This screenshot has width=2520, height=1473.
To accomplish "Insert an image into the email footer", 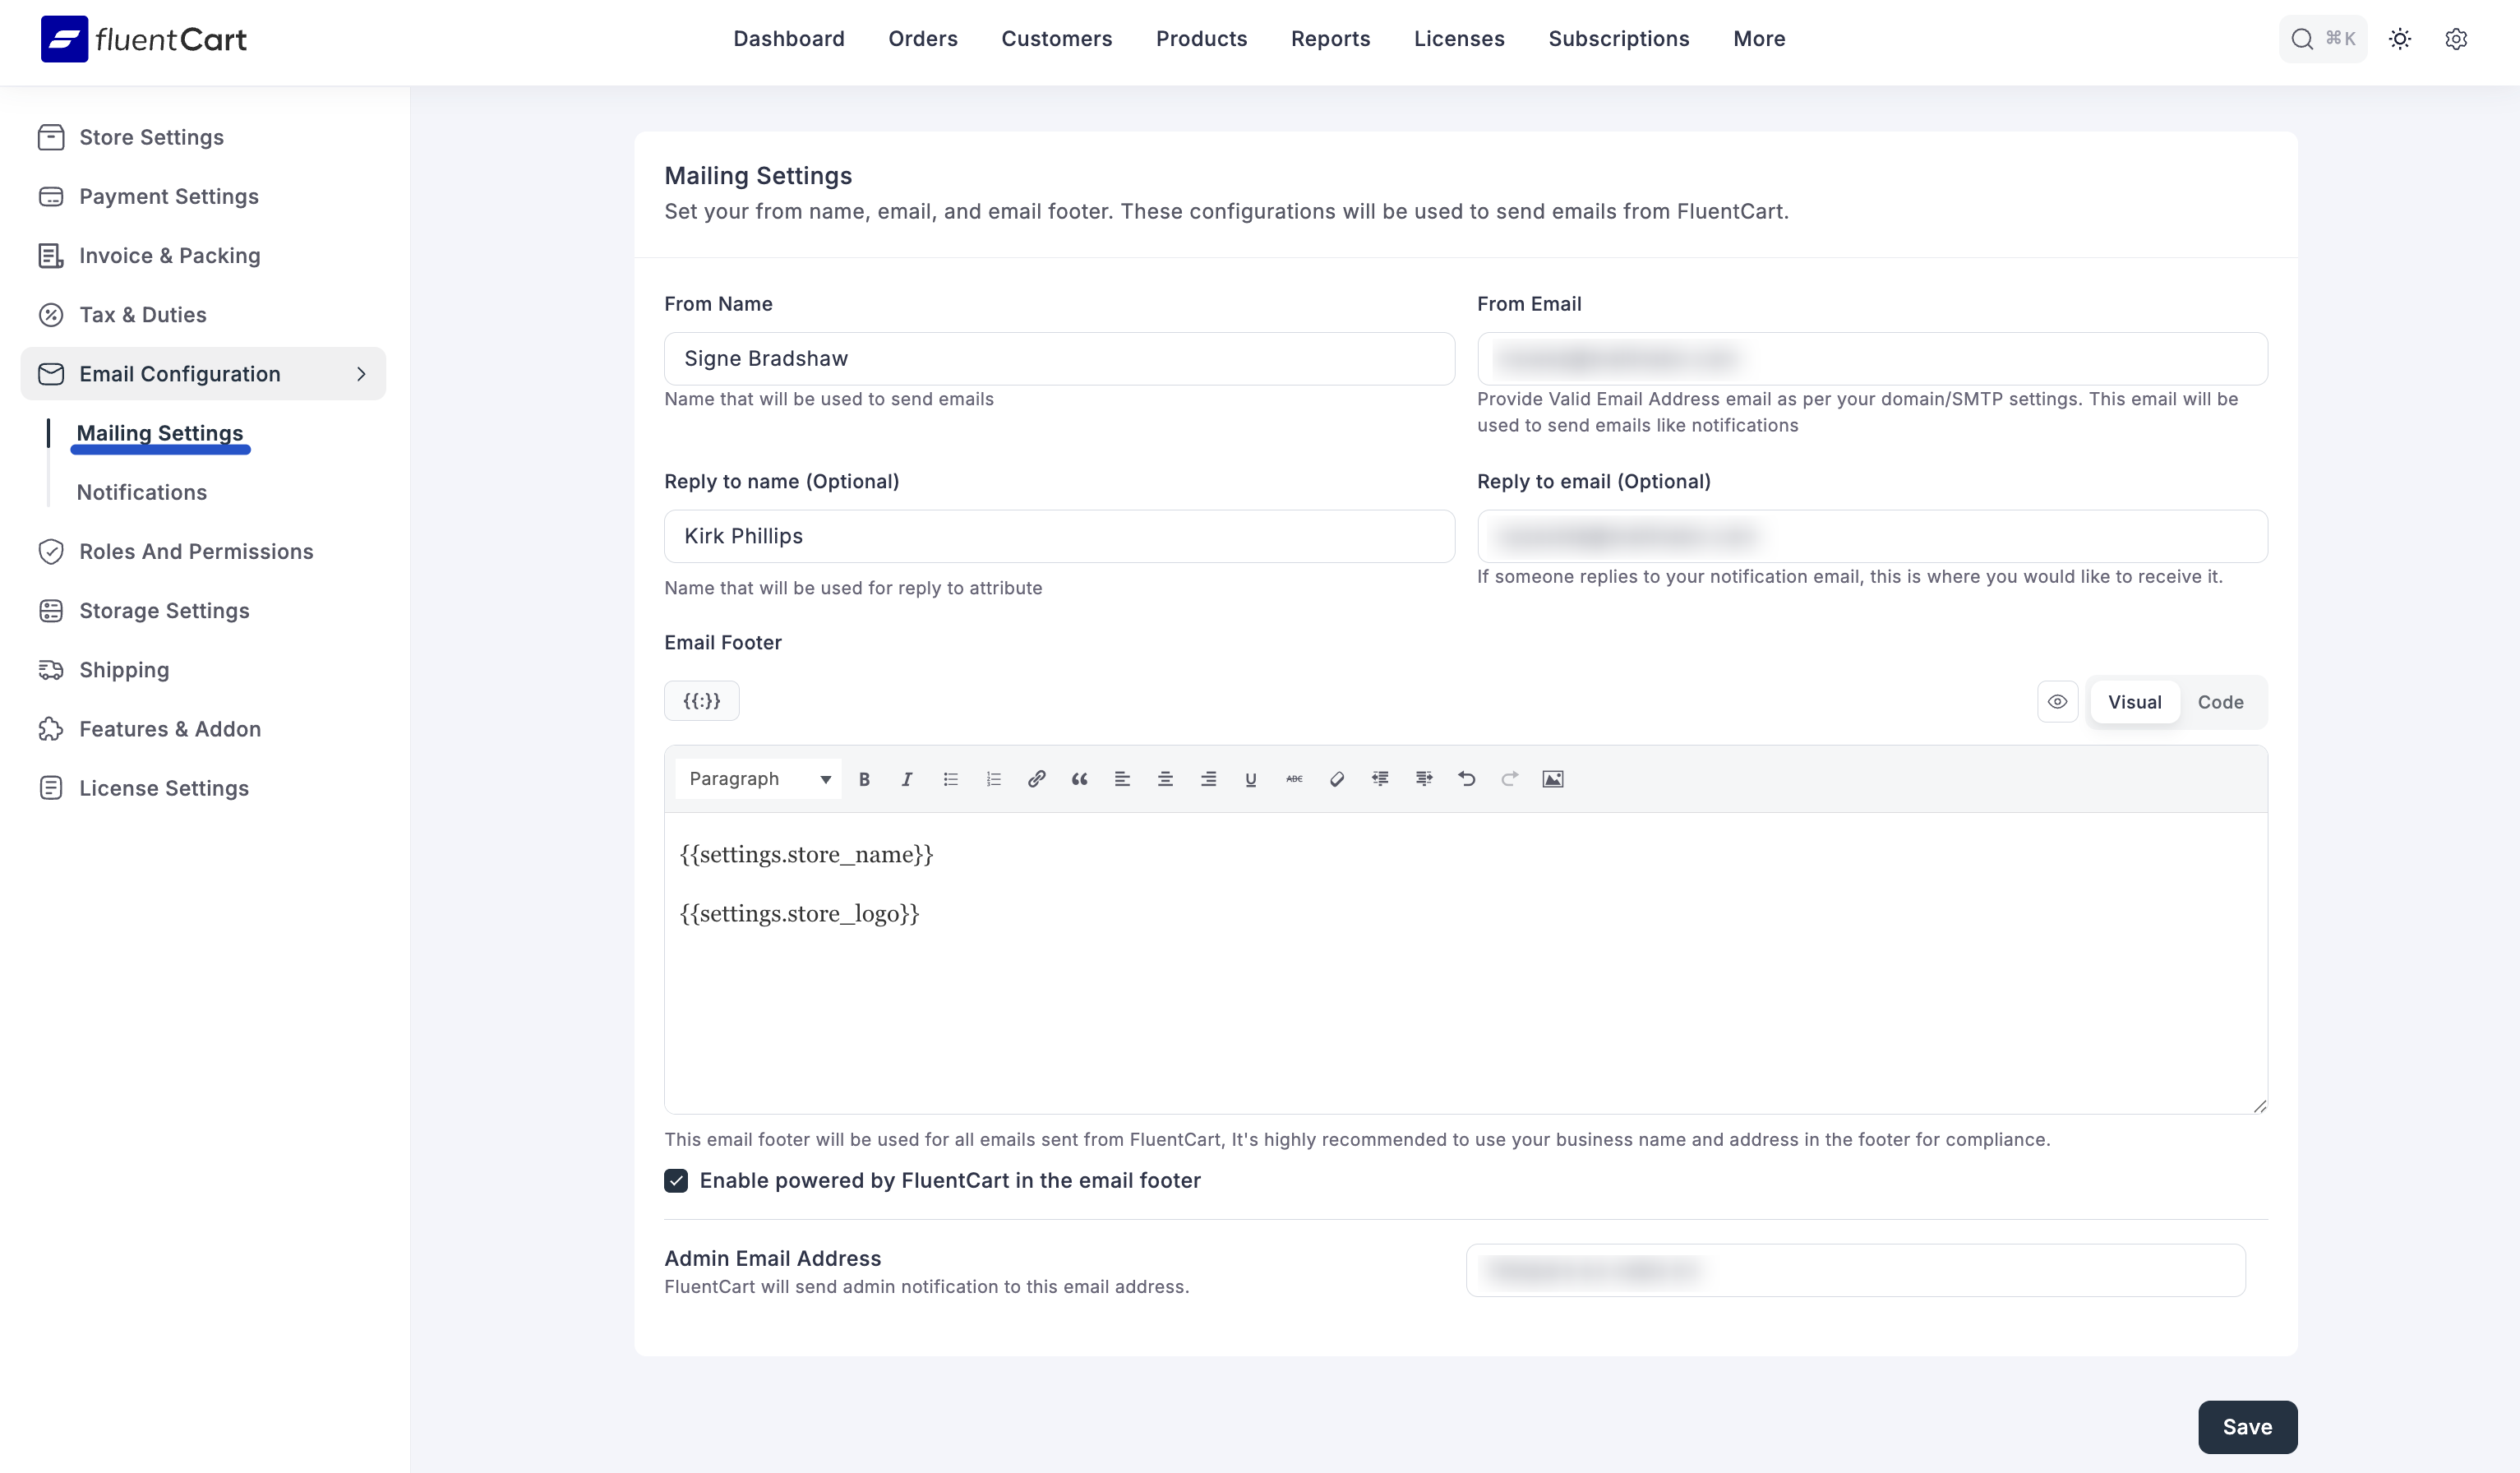I will (x=1553, y=779).
